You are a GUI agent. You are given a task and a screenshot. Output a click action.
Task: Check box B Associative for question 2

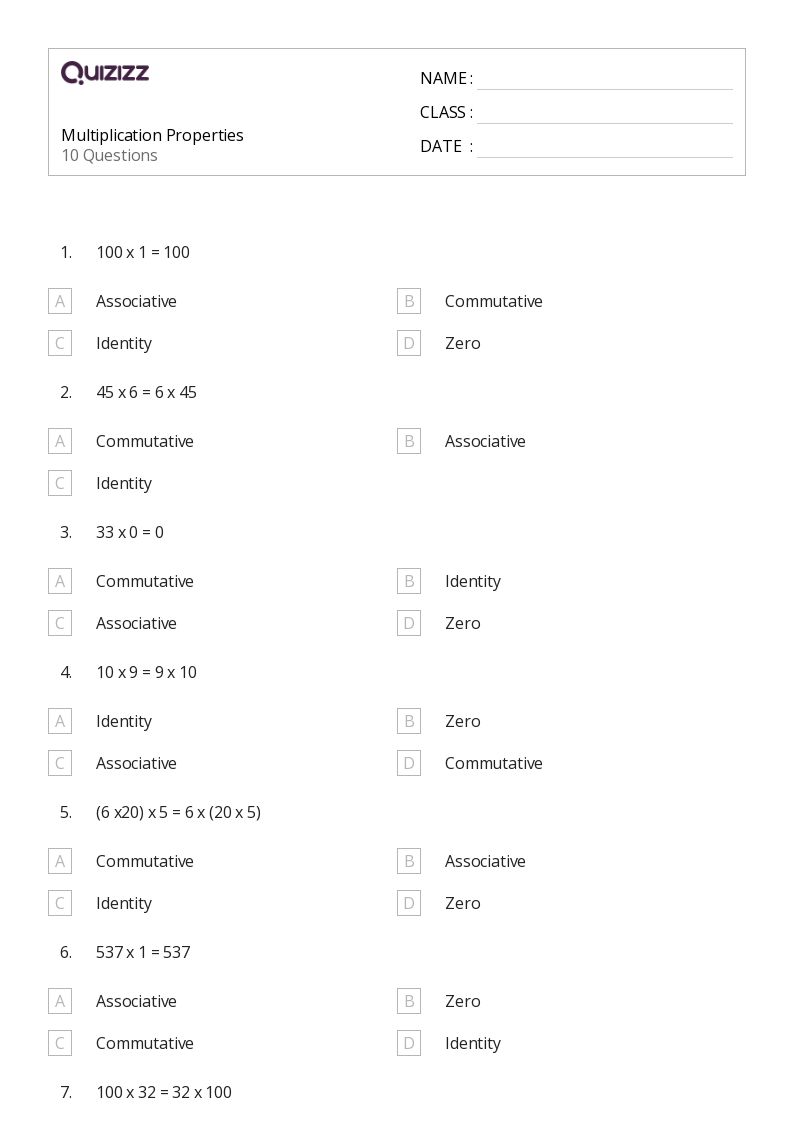(x=409, y=441)
